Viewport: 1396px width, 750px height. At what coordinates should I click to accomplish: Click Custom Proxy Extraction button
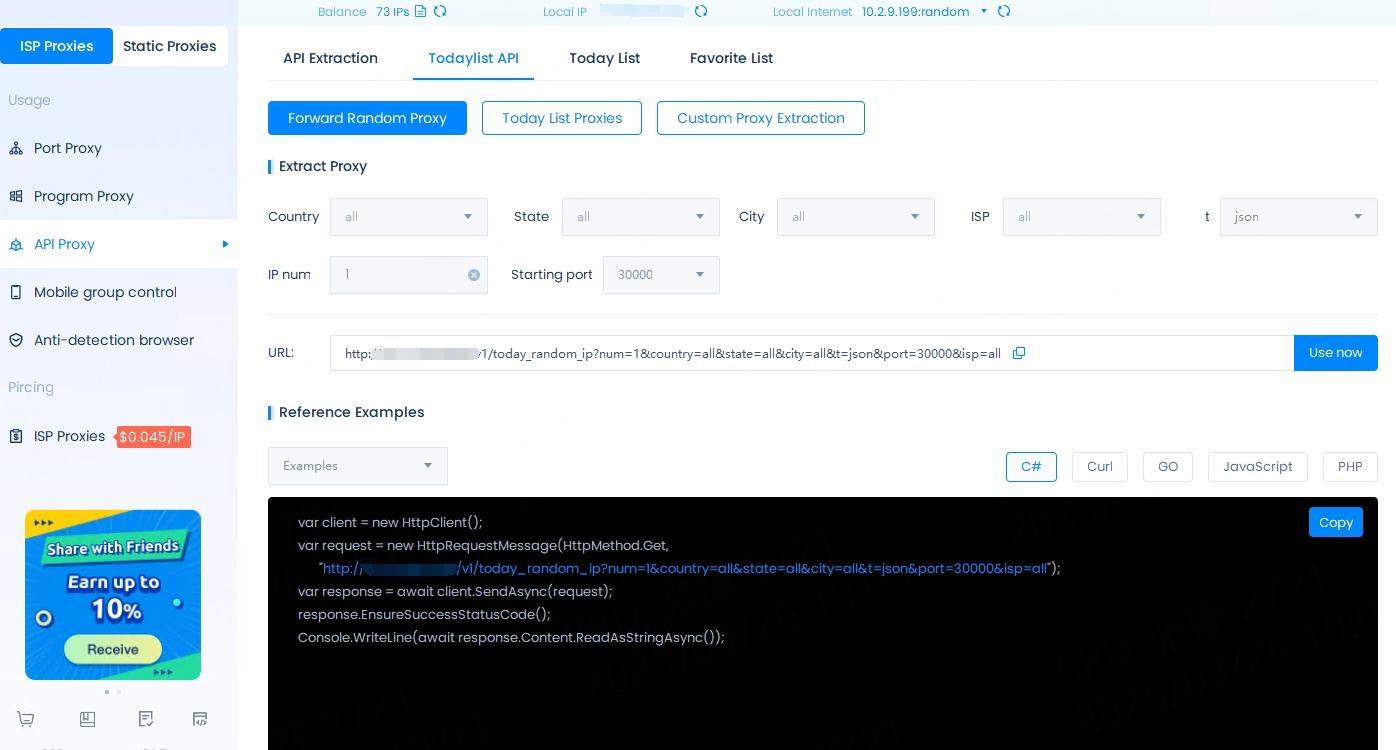coord(760,118)
